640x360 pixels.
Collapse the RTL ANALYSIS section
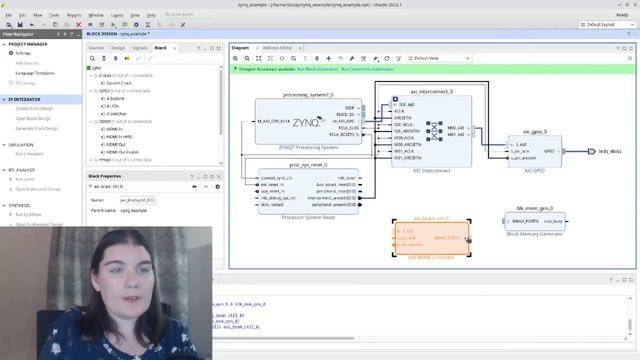tap(4, 170)
